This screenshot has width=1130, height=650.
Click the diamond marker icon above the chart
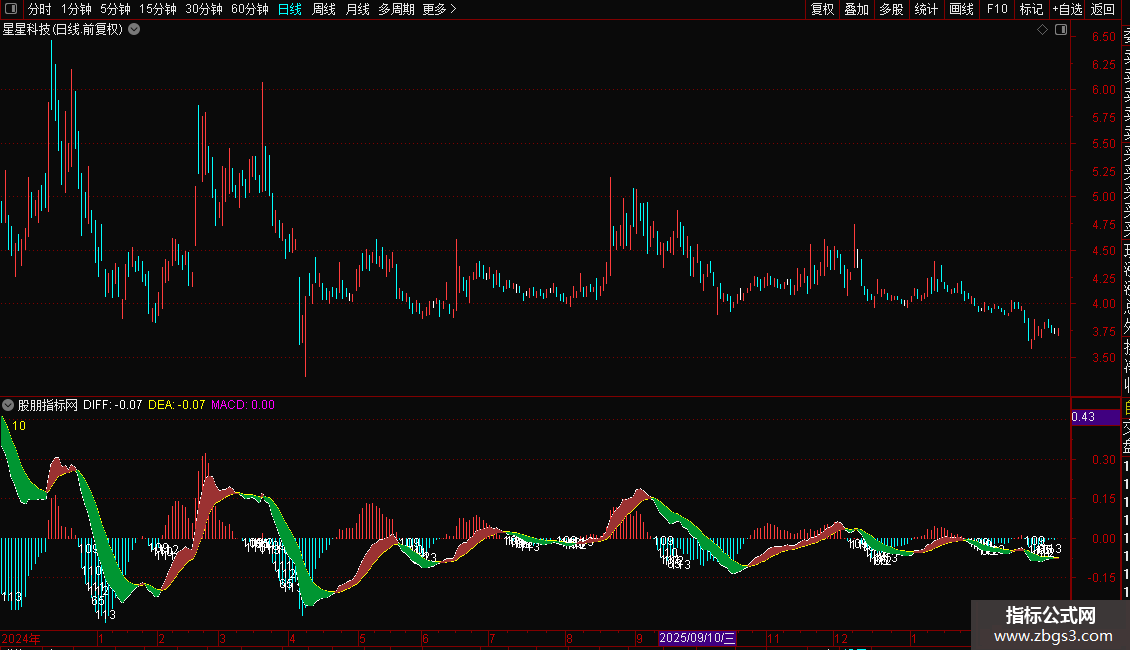[x=1042, y=30]
